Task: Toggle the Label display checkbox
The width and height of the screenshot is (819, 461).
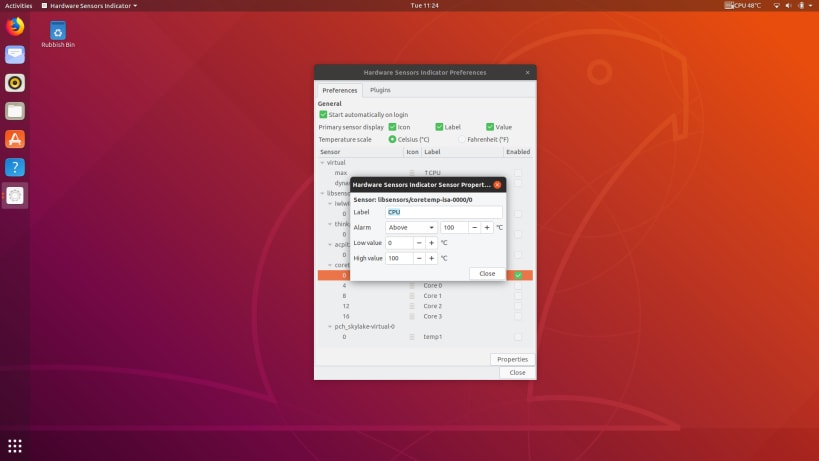Action: coord(439,127)
